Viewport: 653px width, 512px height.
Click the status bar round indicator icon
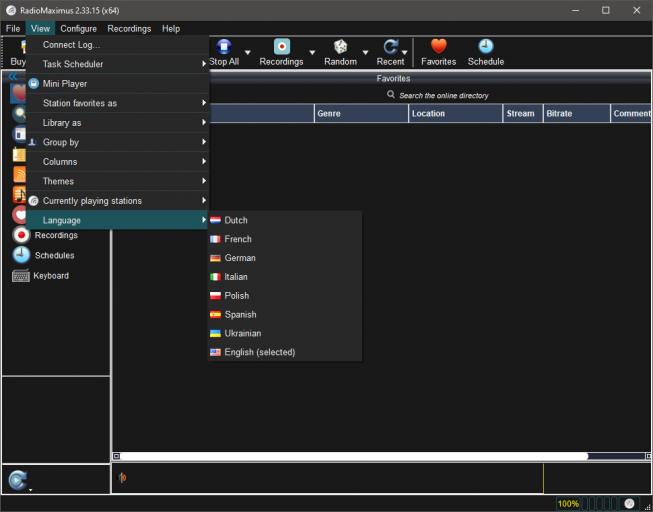tap(629, 504)
